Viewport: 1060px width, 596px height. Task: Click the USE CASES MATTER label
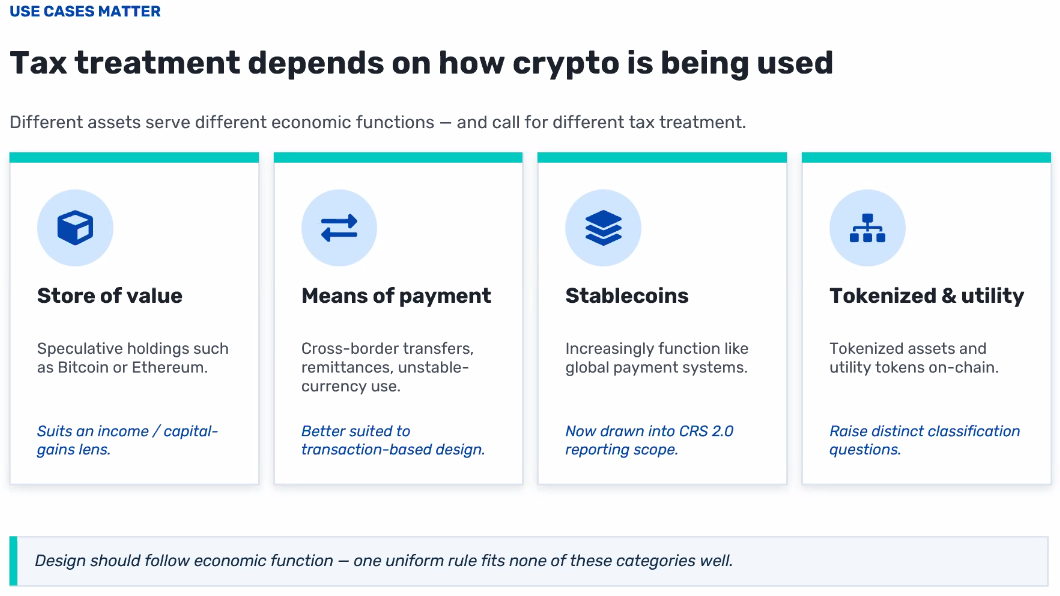pyautogui.click(x=85, y=11)
